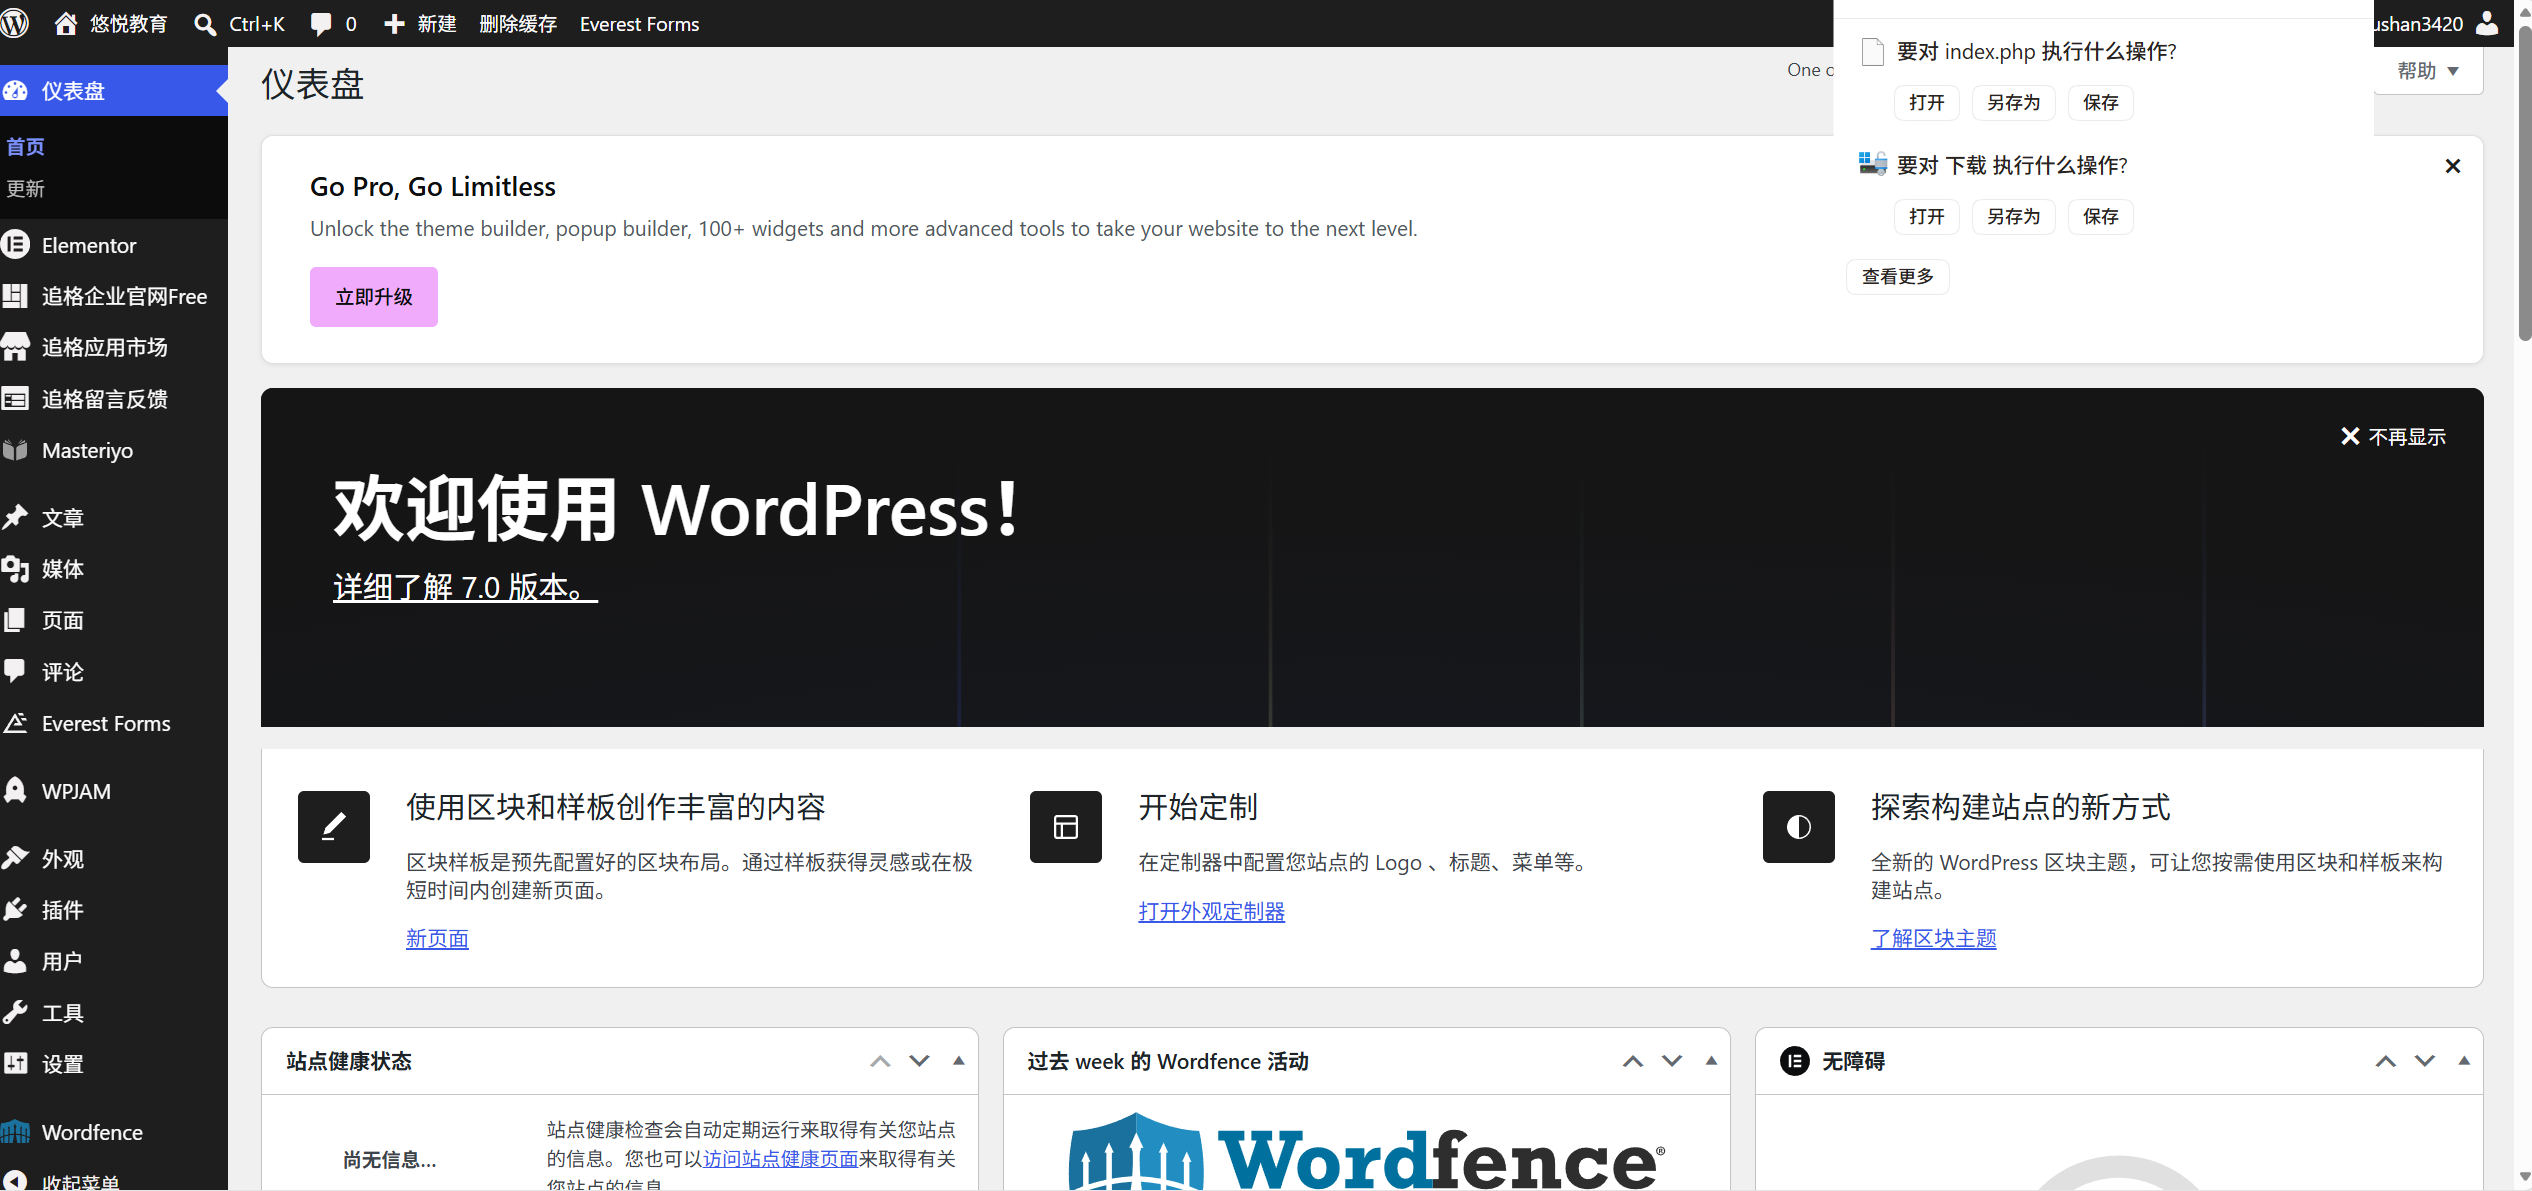
Task: Move 站点健康状态 widget down
Action: coord(919,1061)
